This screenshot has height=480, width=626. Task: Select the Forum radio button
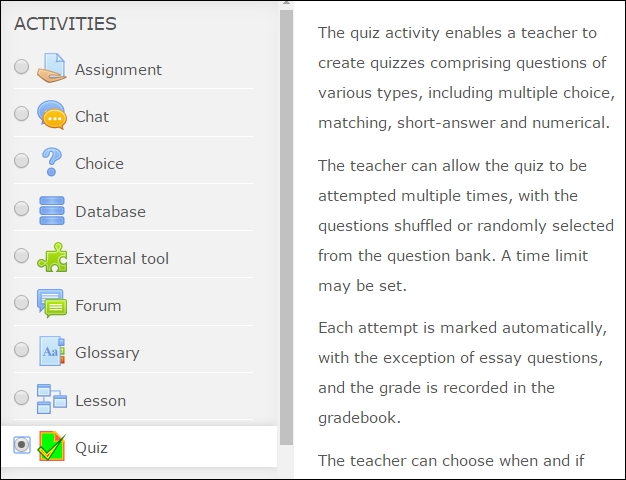22,302
